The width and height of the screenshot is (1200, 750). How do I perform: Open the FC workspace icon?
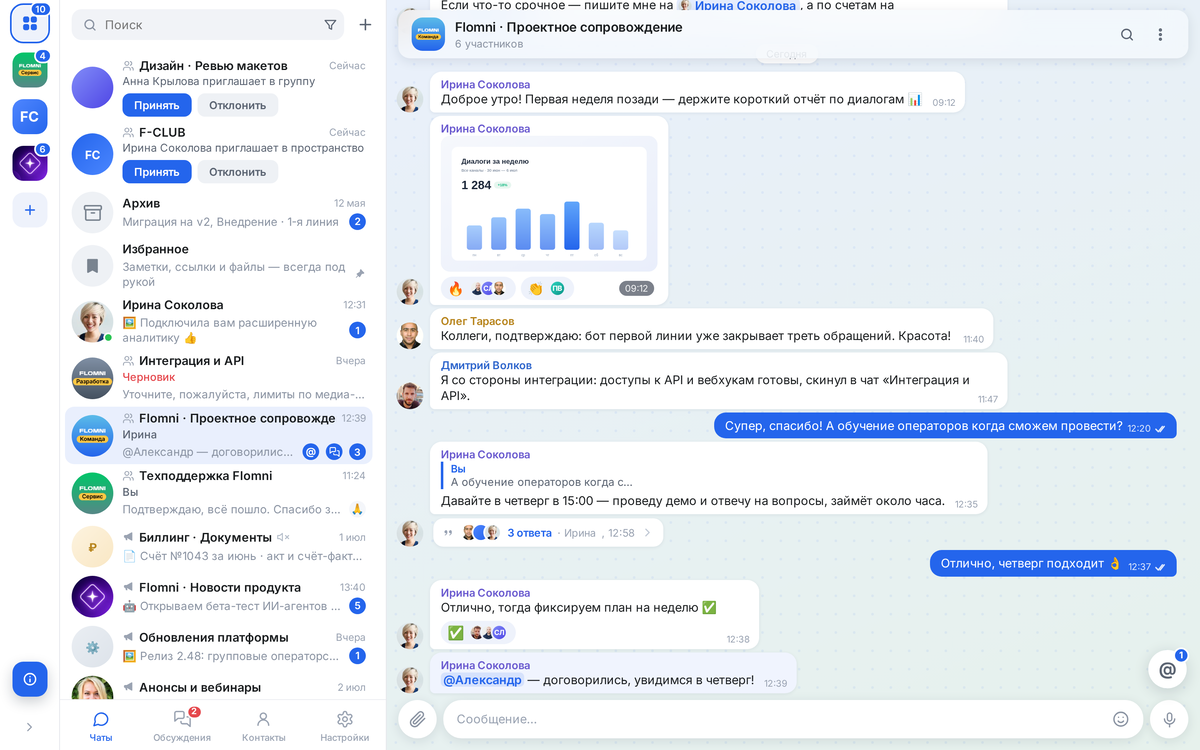click(29, 116)
